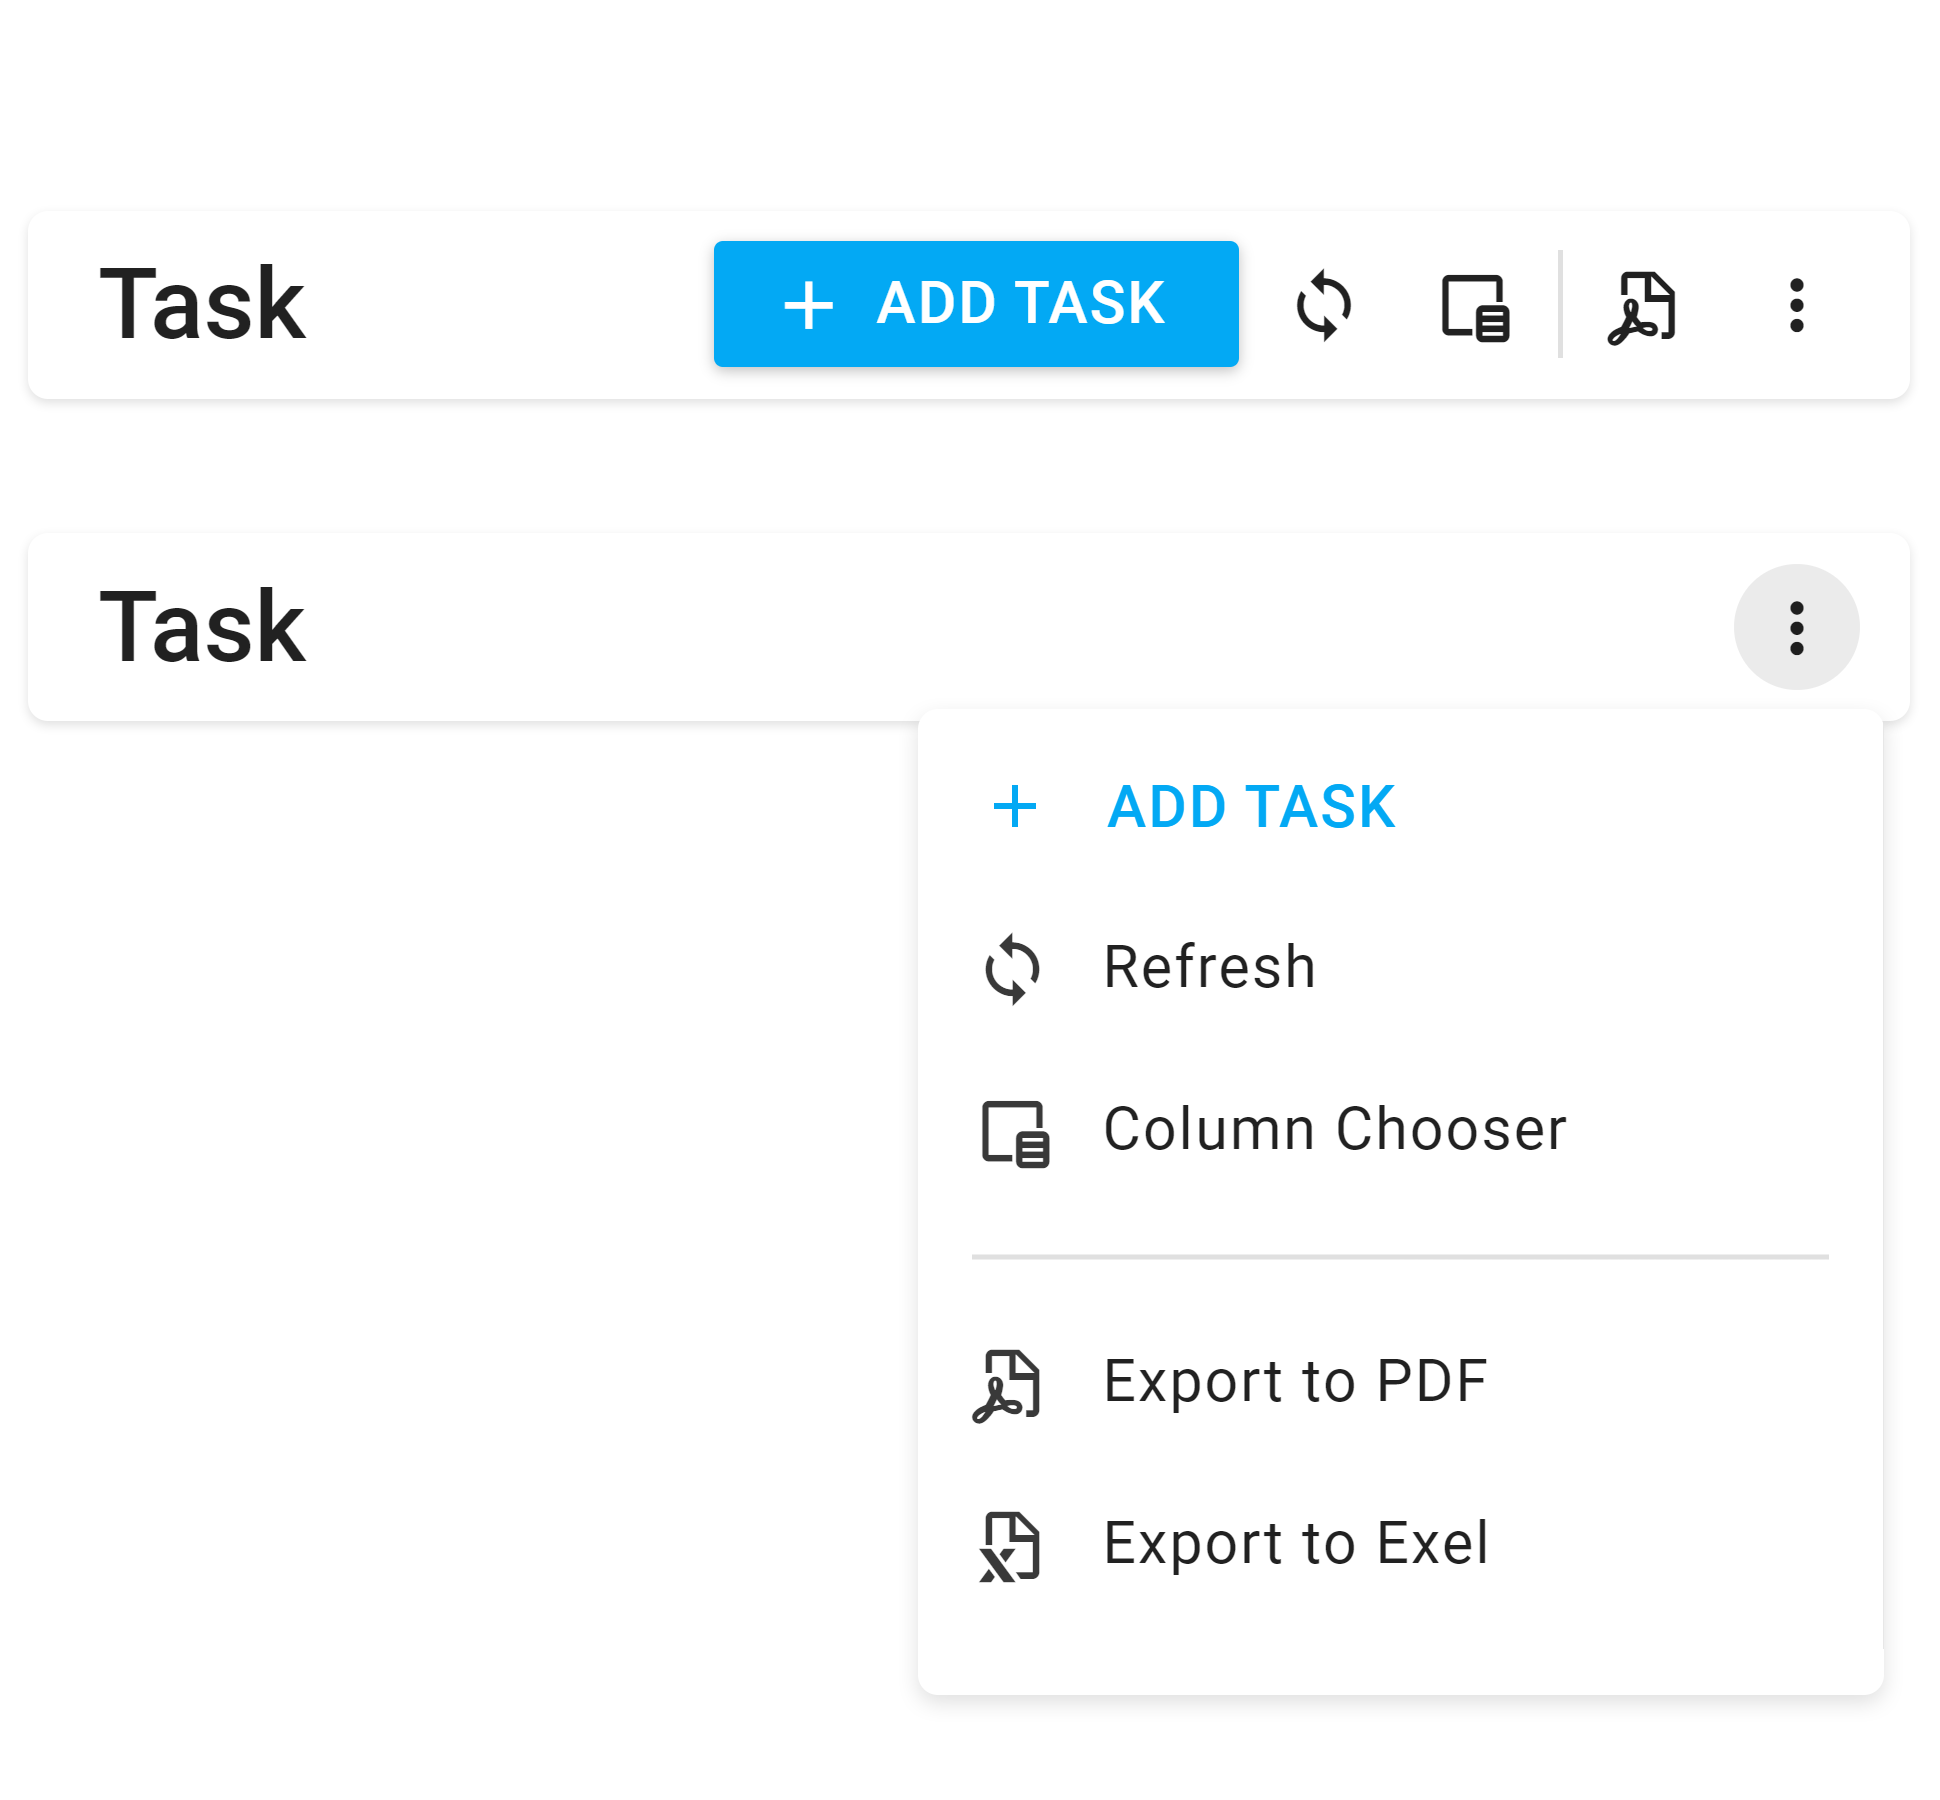Click the Refresh icon in dropdown menu
Screen dimensions: 1940x1800
tap(1015, 966)
